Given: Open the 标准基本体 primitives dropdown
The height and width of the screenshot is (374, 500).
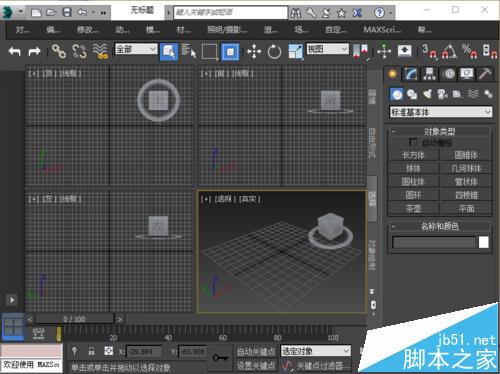Looking at the screenshot, I should point(441,112).
